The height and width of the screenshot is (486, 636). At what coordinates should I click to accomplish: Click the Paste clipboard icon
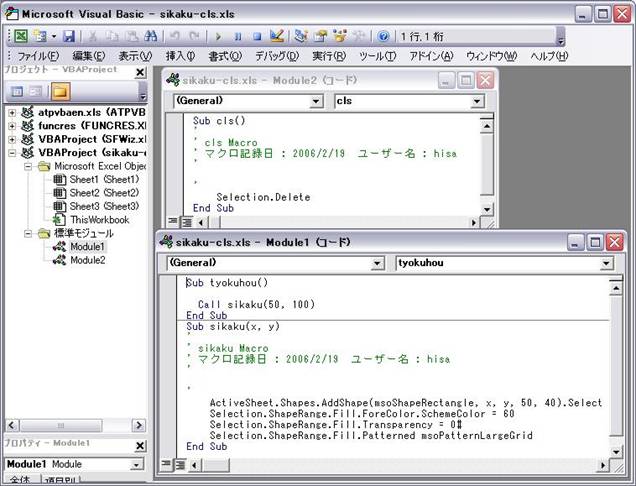point(131,37)
